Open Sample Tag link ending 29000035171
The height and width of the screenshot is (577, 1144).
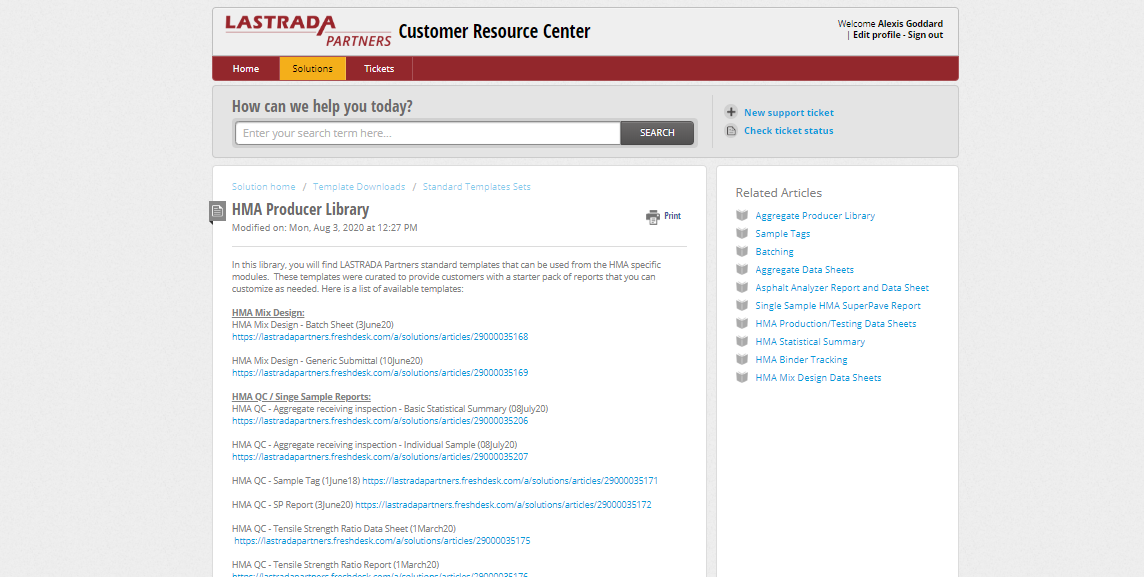(511, 481)
